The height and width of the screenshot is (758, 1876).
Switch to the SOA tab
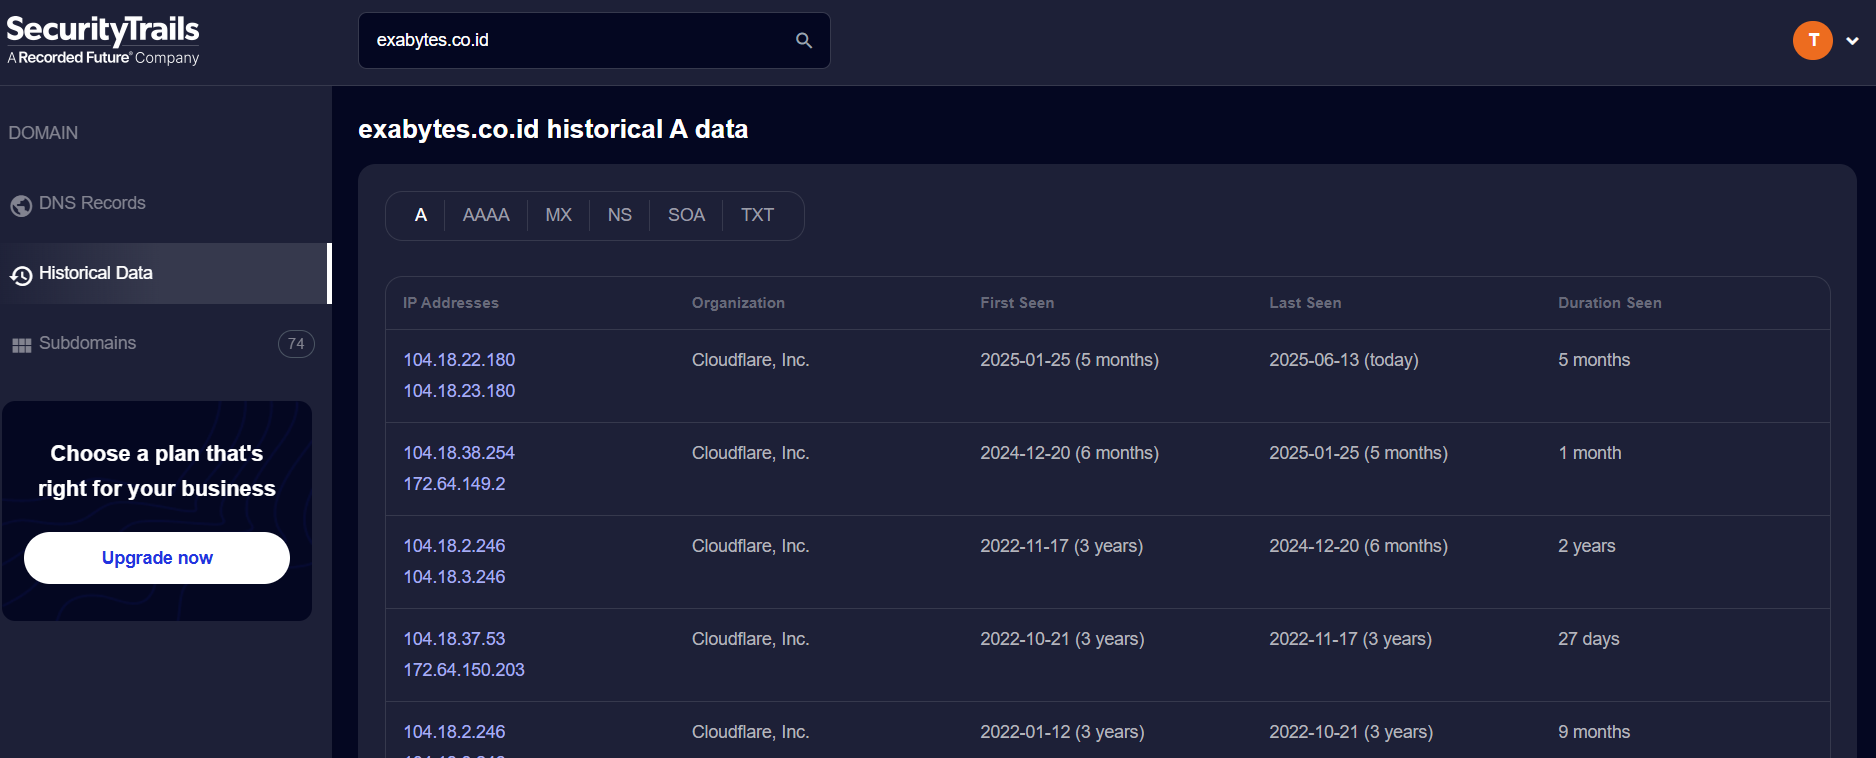686,215
